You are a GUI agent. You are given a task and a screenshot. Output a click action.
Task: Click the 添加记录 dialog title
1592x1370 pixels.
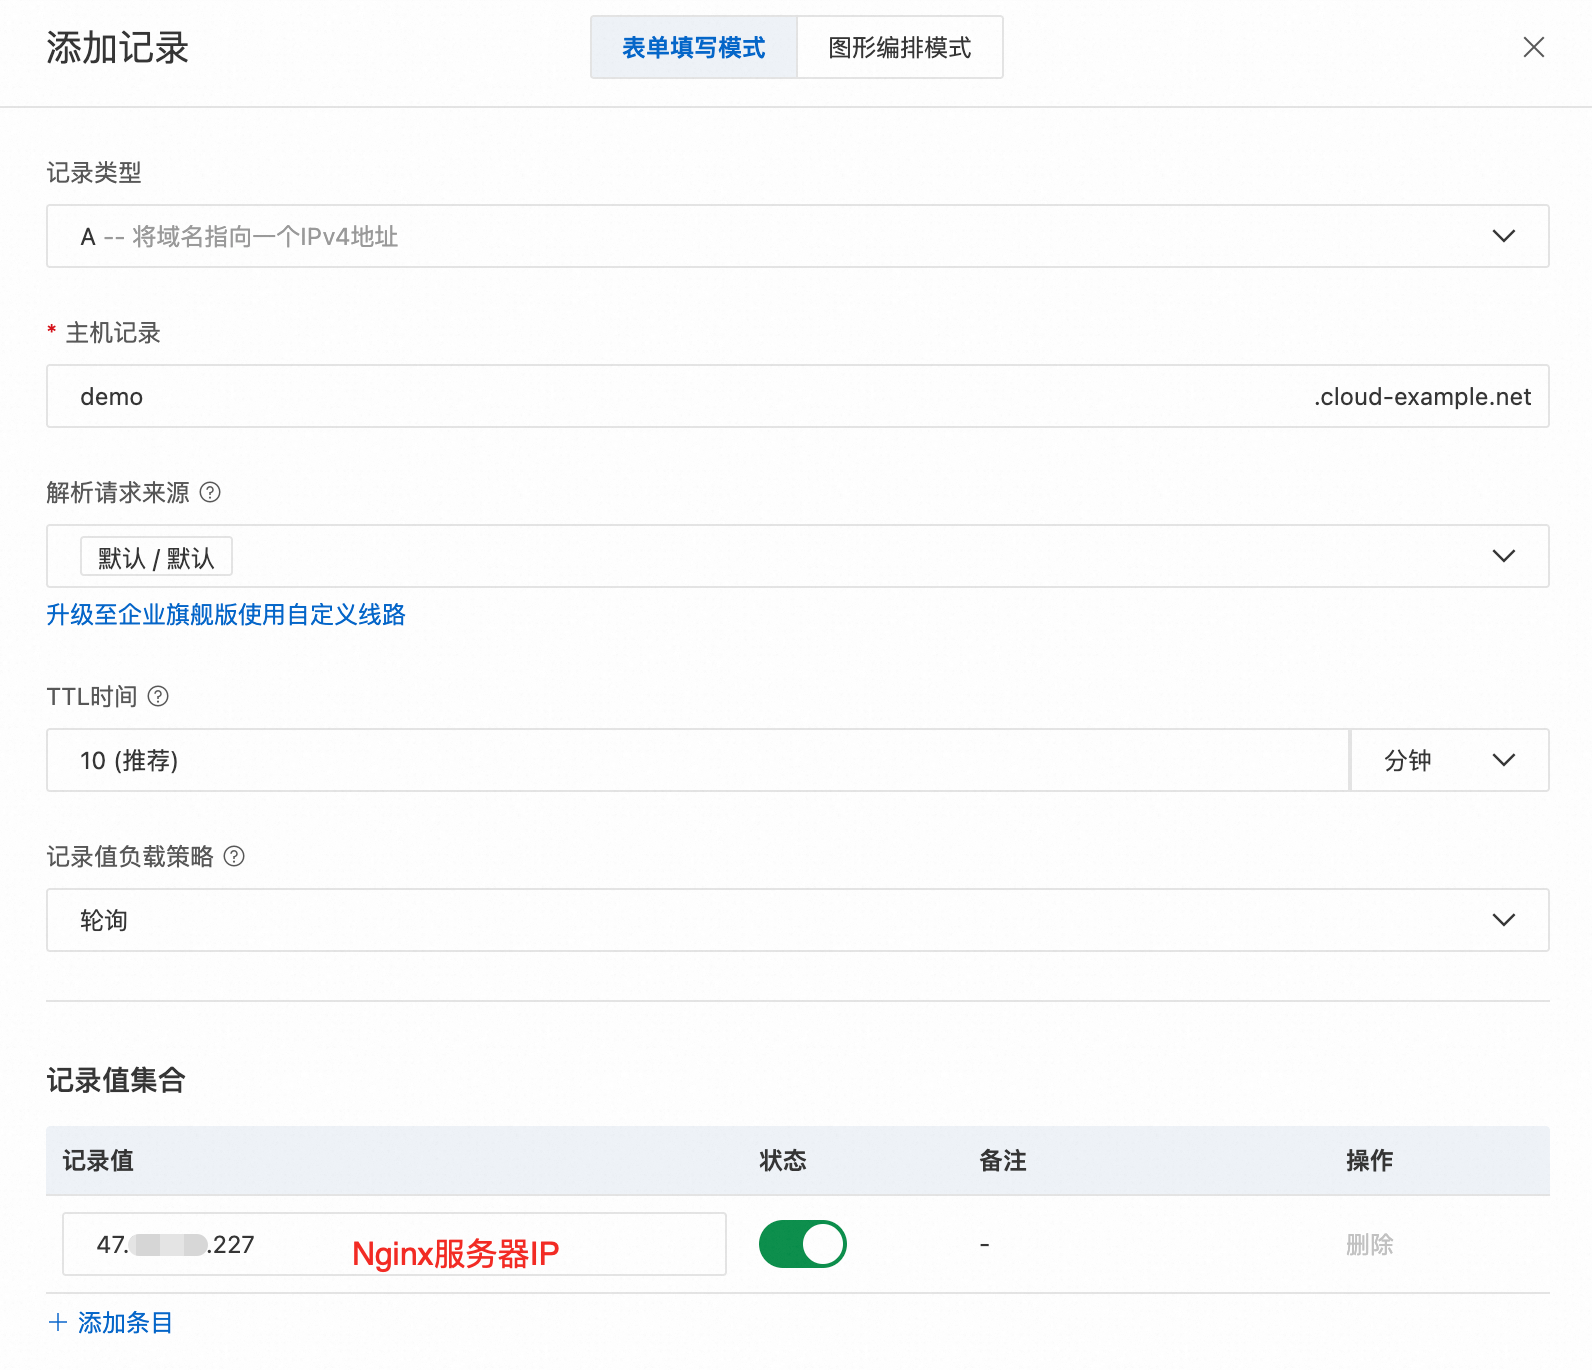(118, 47)
